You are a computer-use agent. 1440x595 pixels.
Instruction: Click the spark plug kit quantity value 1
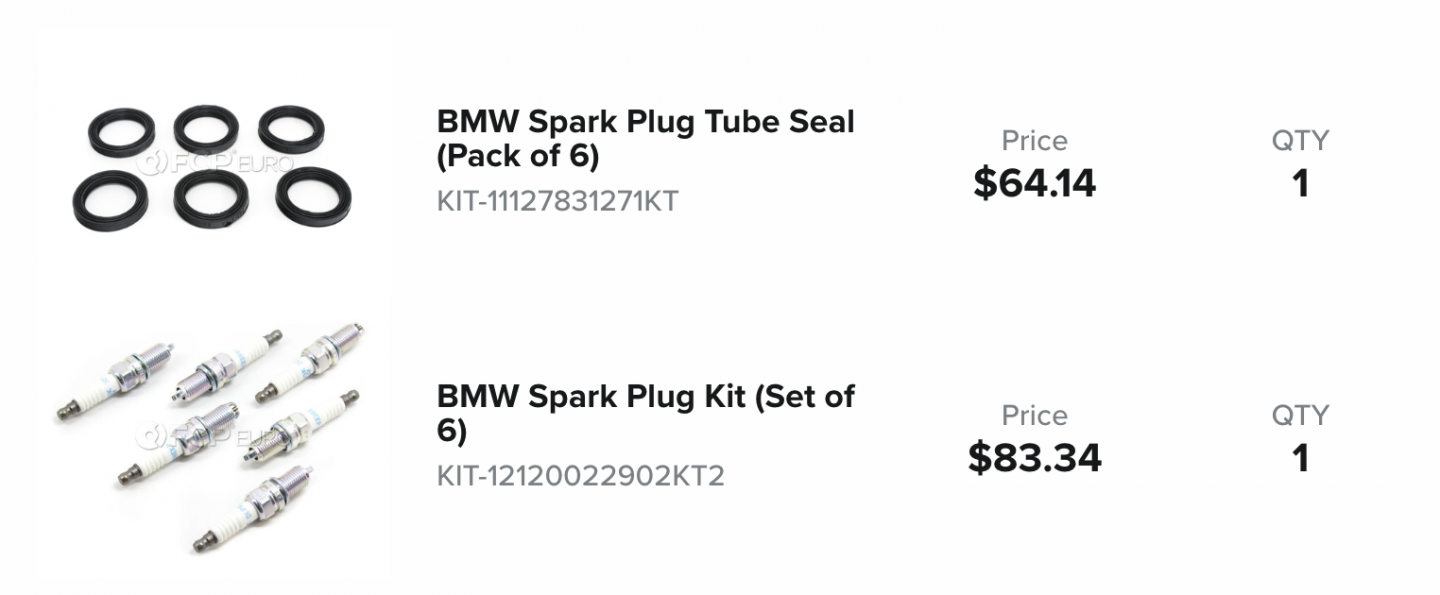click(1300, 458)
